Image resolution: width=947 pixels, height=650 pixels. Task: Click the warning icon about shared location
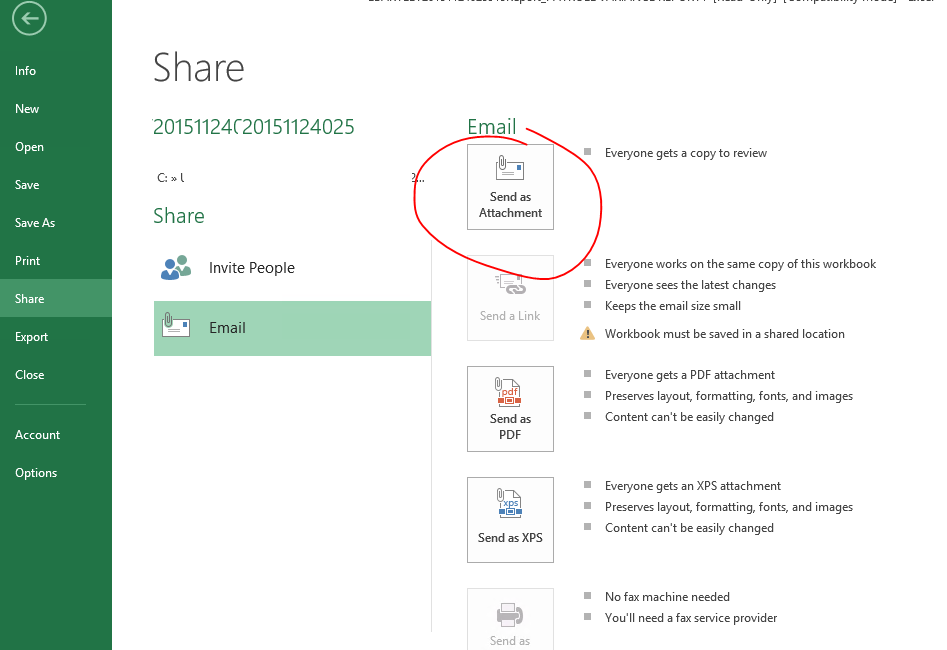(x=585, y=334)
